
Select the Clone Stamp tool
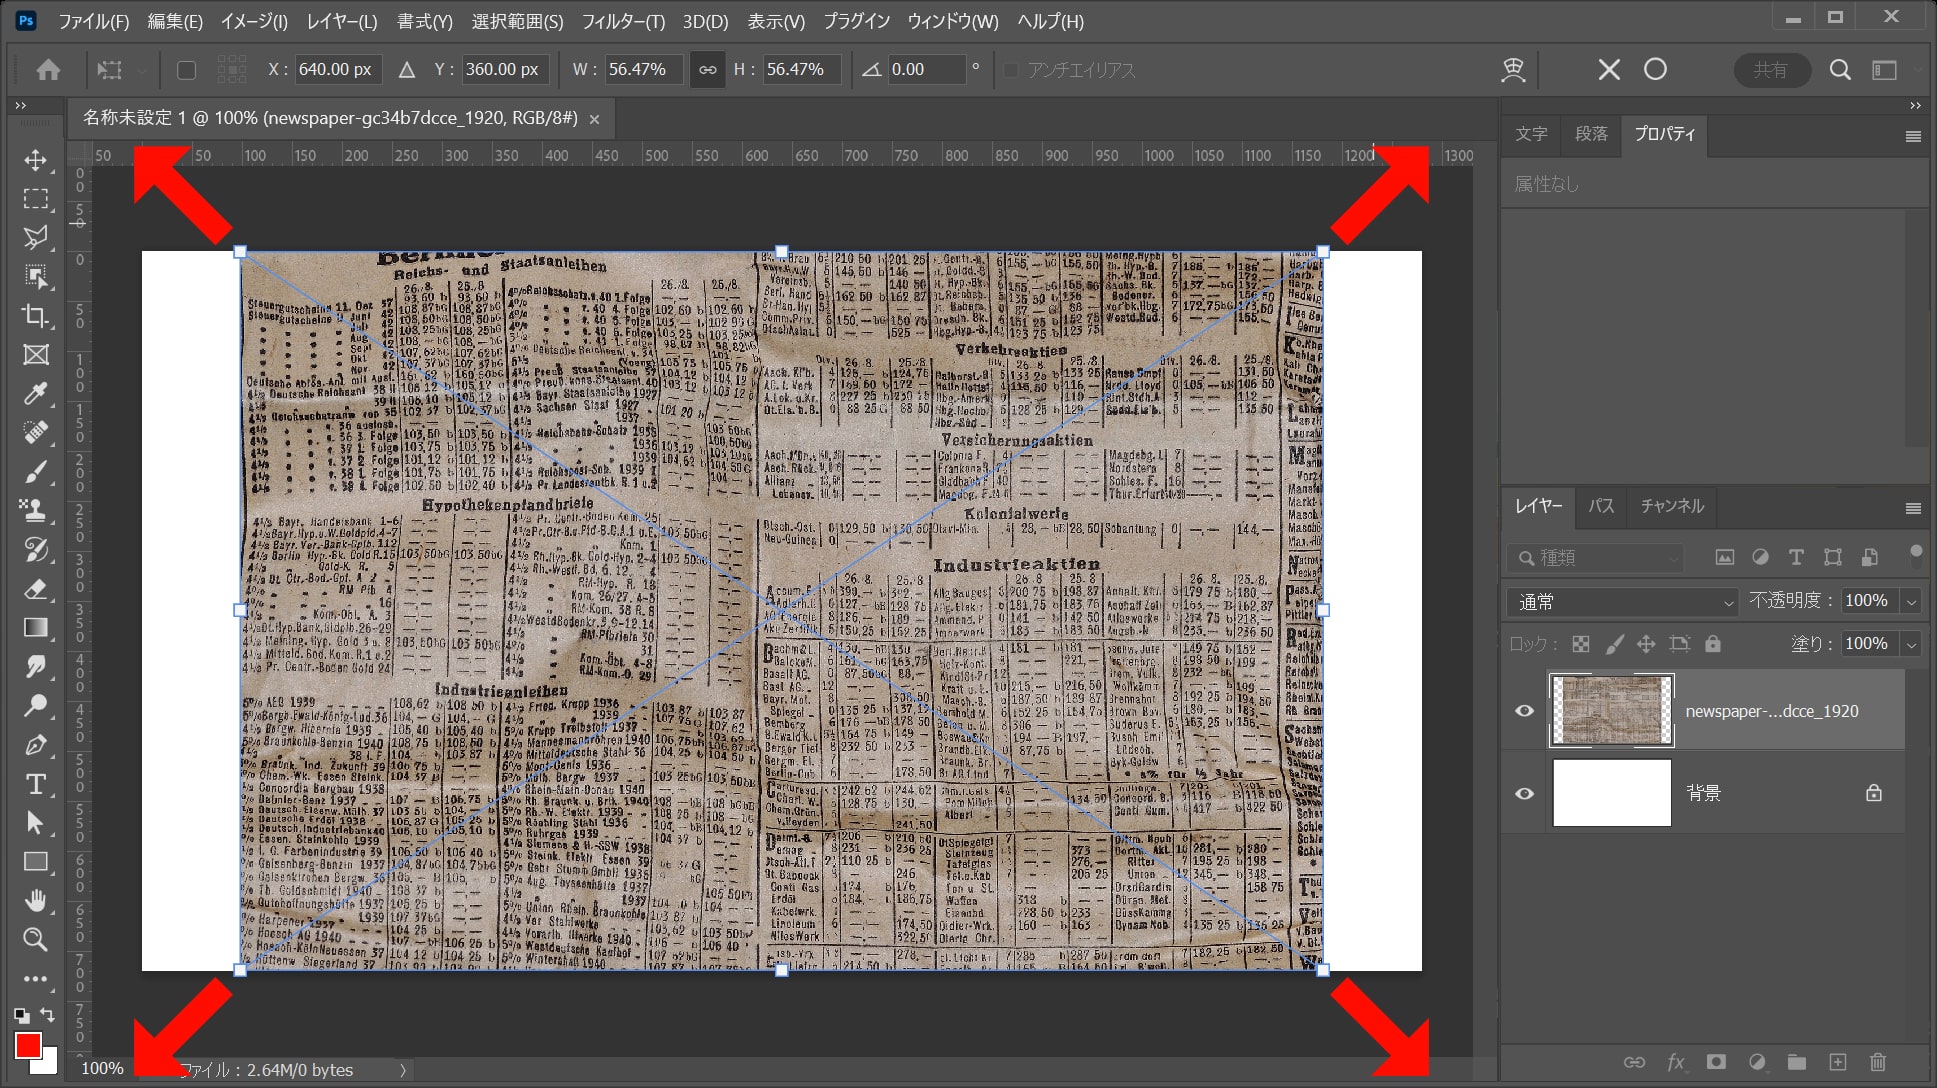click(36, 511)
